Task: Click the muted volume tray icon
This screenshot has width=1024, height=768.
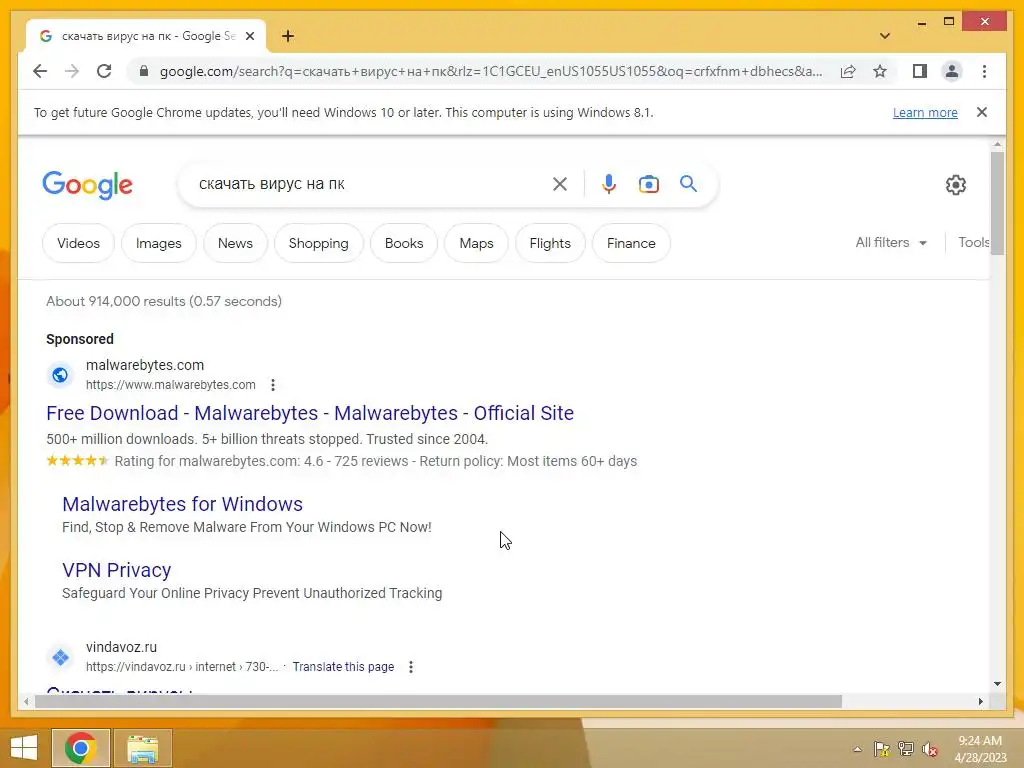Action: point(930,749)
